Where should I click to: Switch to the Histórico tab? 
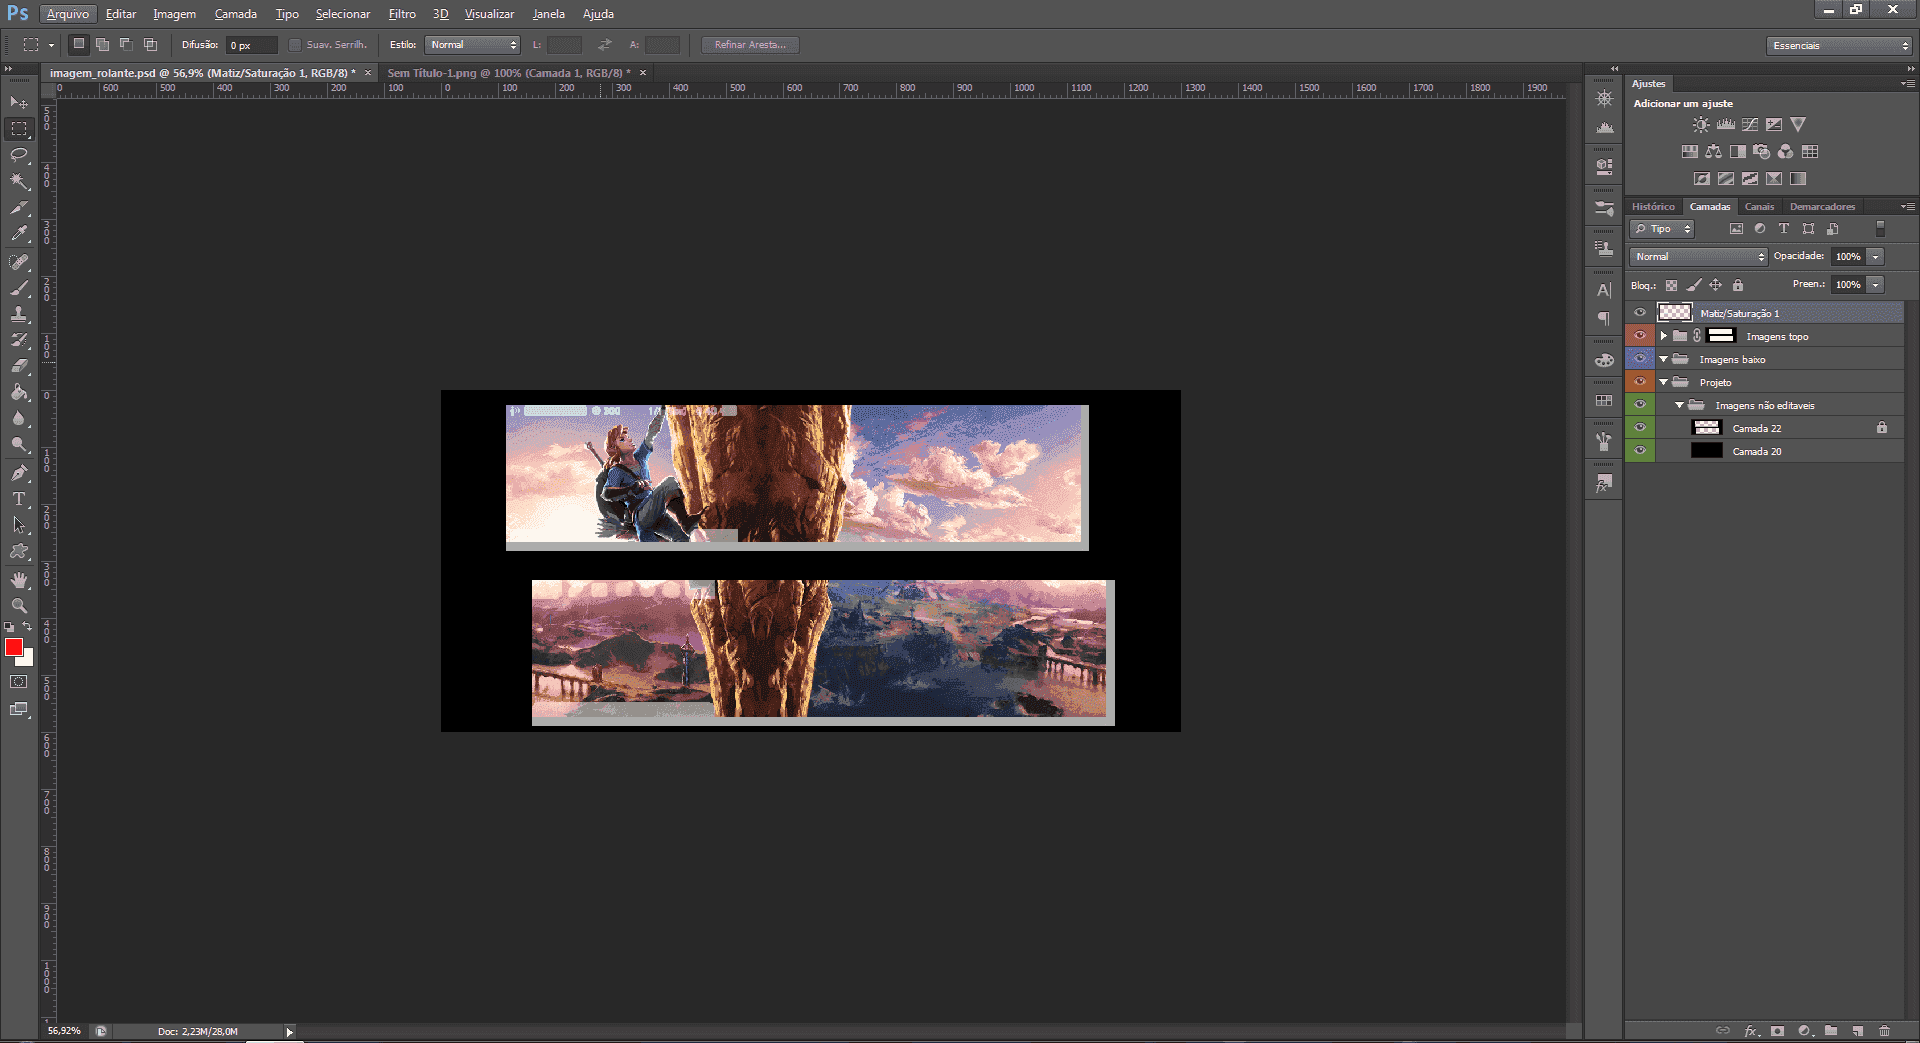[1653, 207]
